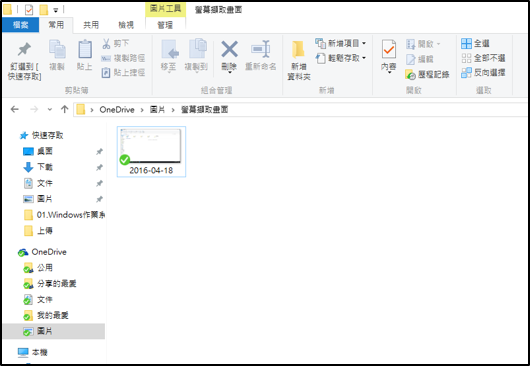Open the recent locations dropdown arrow
Image resolution: width=530 pixels, height=366 pixels.
[x=50, y=109]
